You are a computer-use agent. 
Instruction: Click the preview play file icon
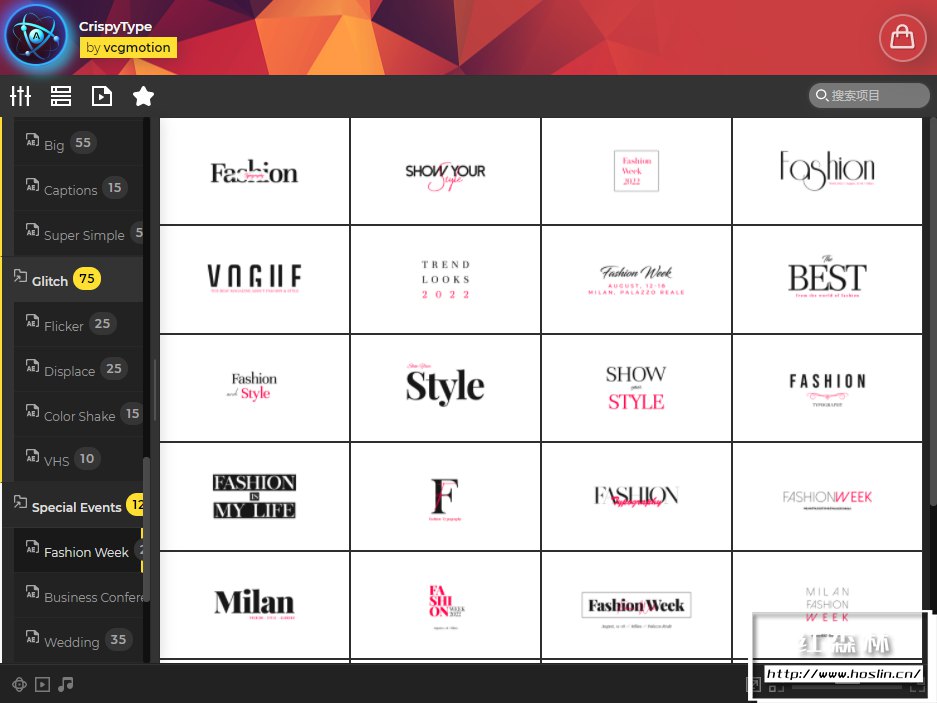[x=102, y=96]
